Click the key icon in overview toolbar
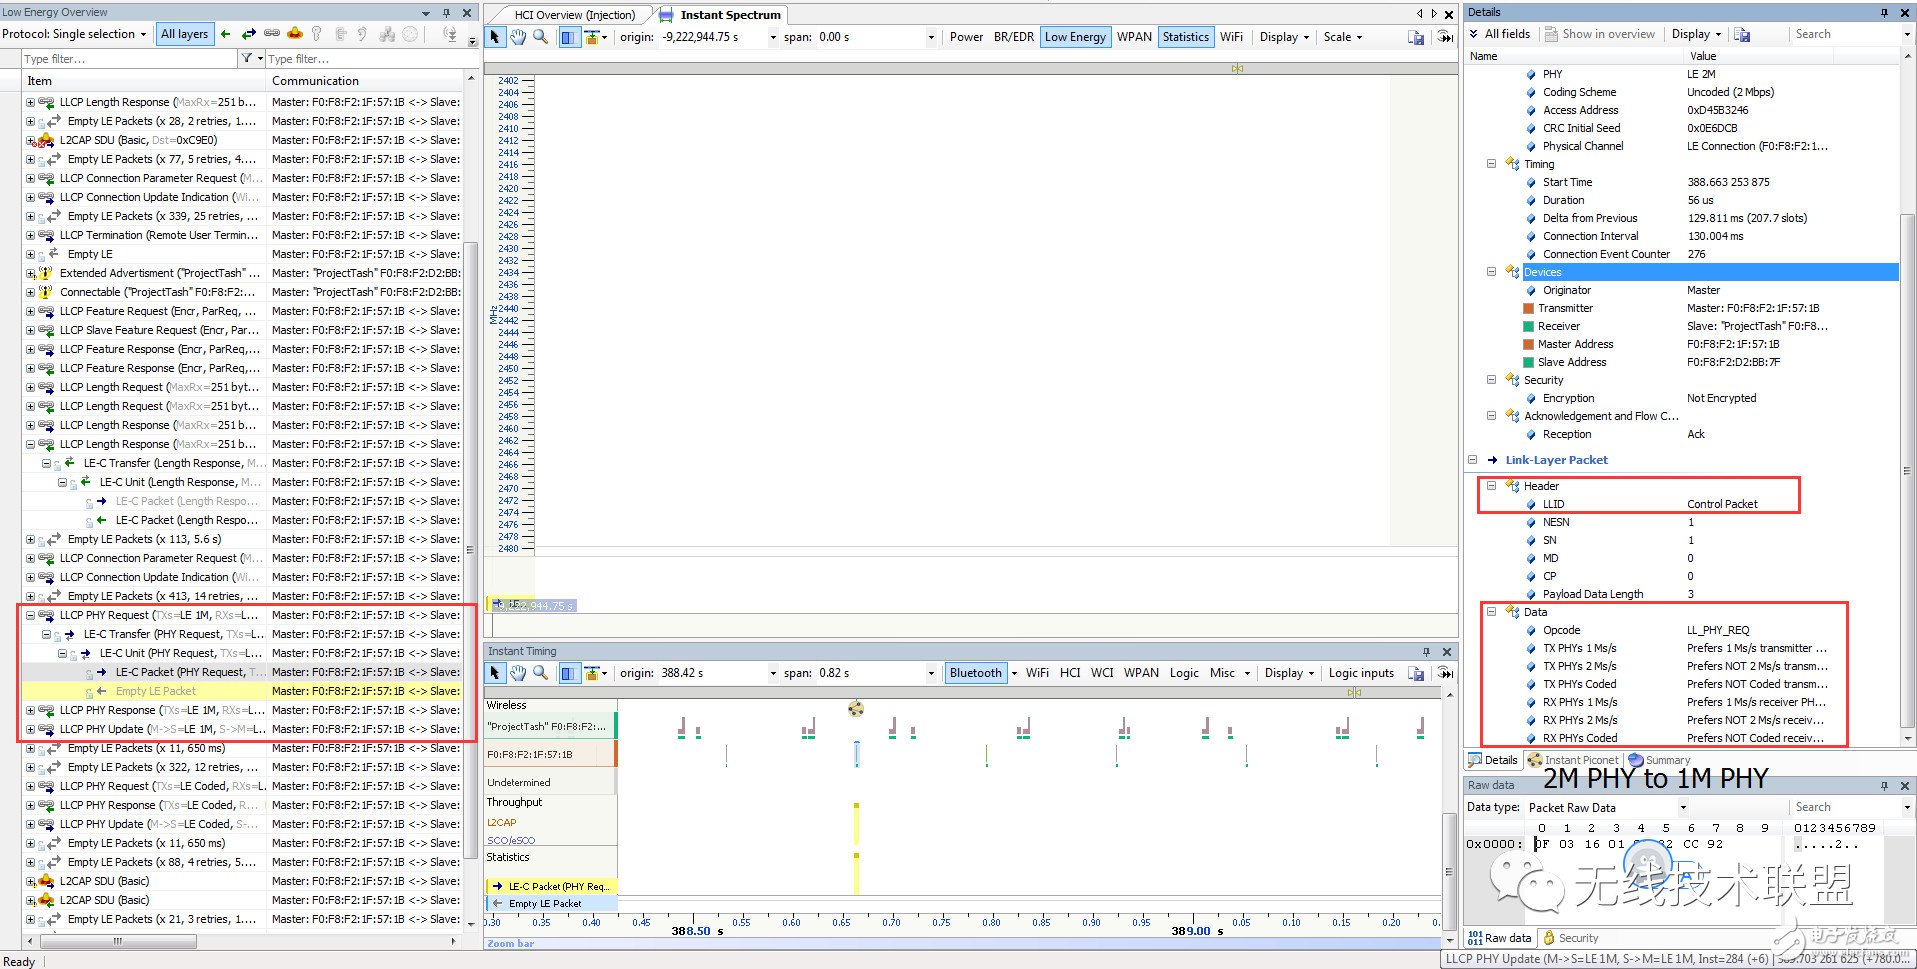 [x=317, y=34]
